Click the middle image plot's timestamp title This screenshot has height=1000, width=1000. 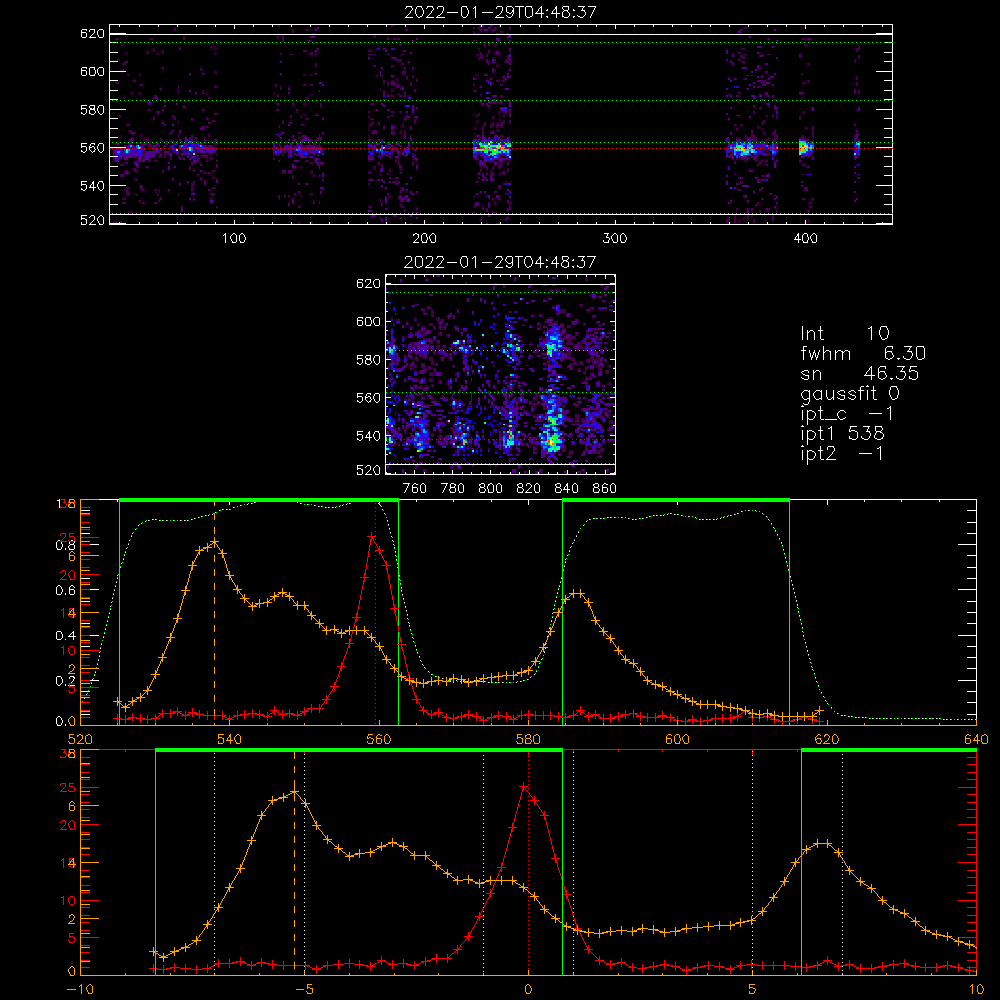pos(500,261)
